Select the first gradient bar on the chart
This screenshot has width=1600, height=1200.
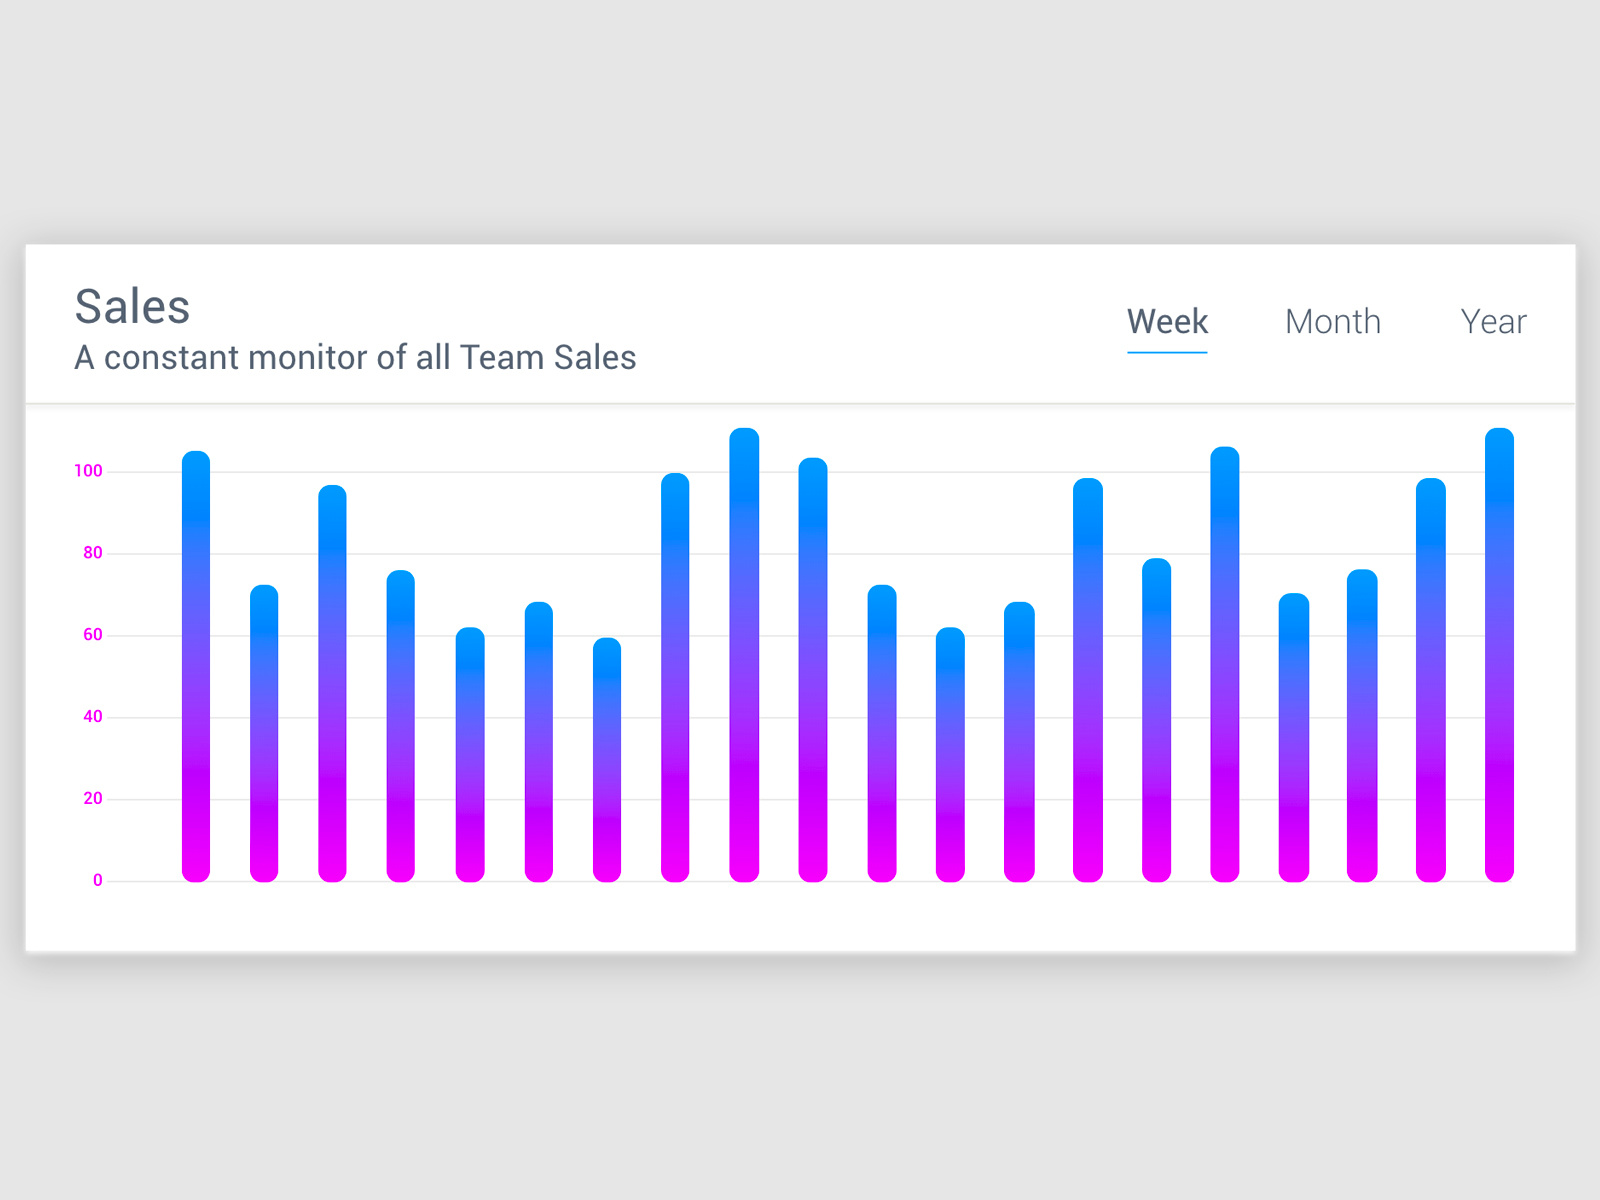(193, 660)
